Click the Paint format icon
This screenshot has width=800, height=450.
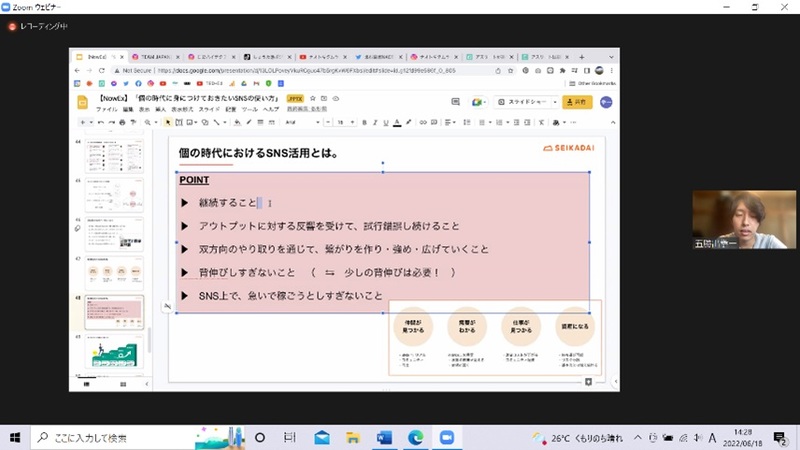[x=133, y=122]
